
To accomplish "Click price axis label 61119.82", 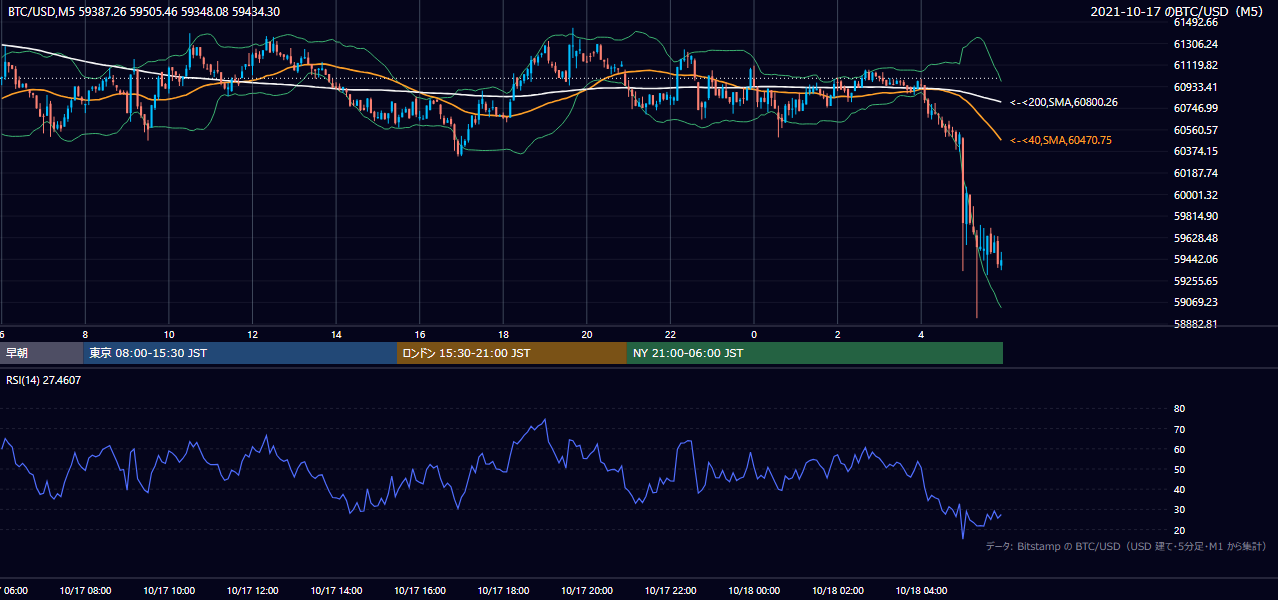I will point(1195,65).
